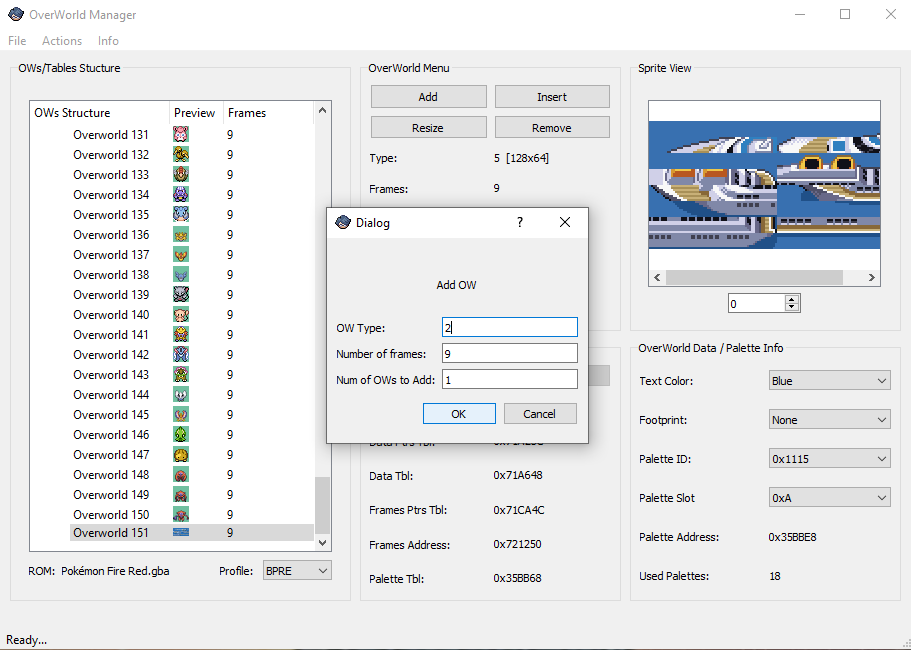Open the Profile BPRE dropdown

click(296, 570)
